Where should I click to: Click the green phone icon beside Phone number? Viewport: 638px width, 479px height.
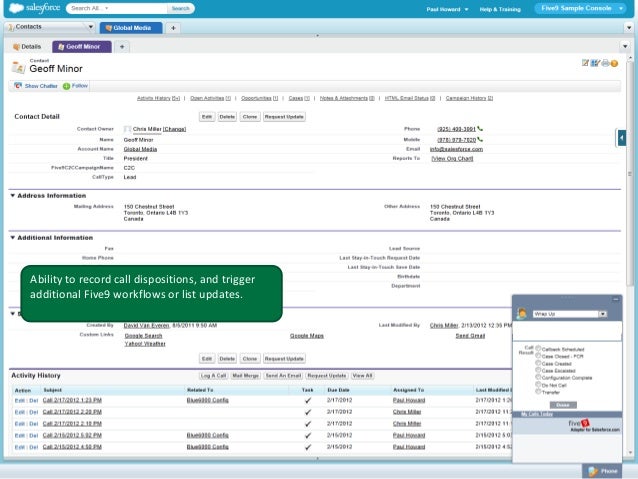pyautogui.click(x=480, y=129)
